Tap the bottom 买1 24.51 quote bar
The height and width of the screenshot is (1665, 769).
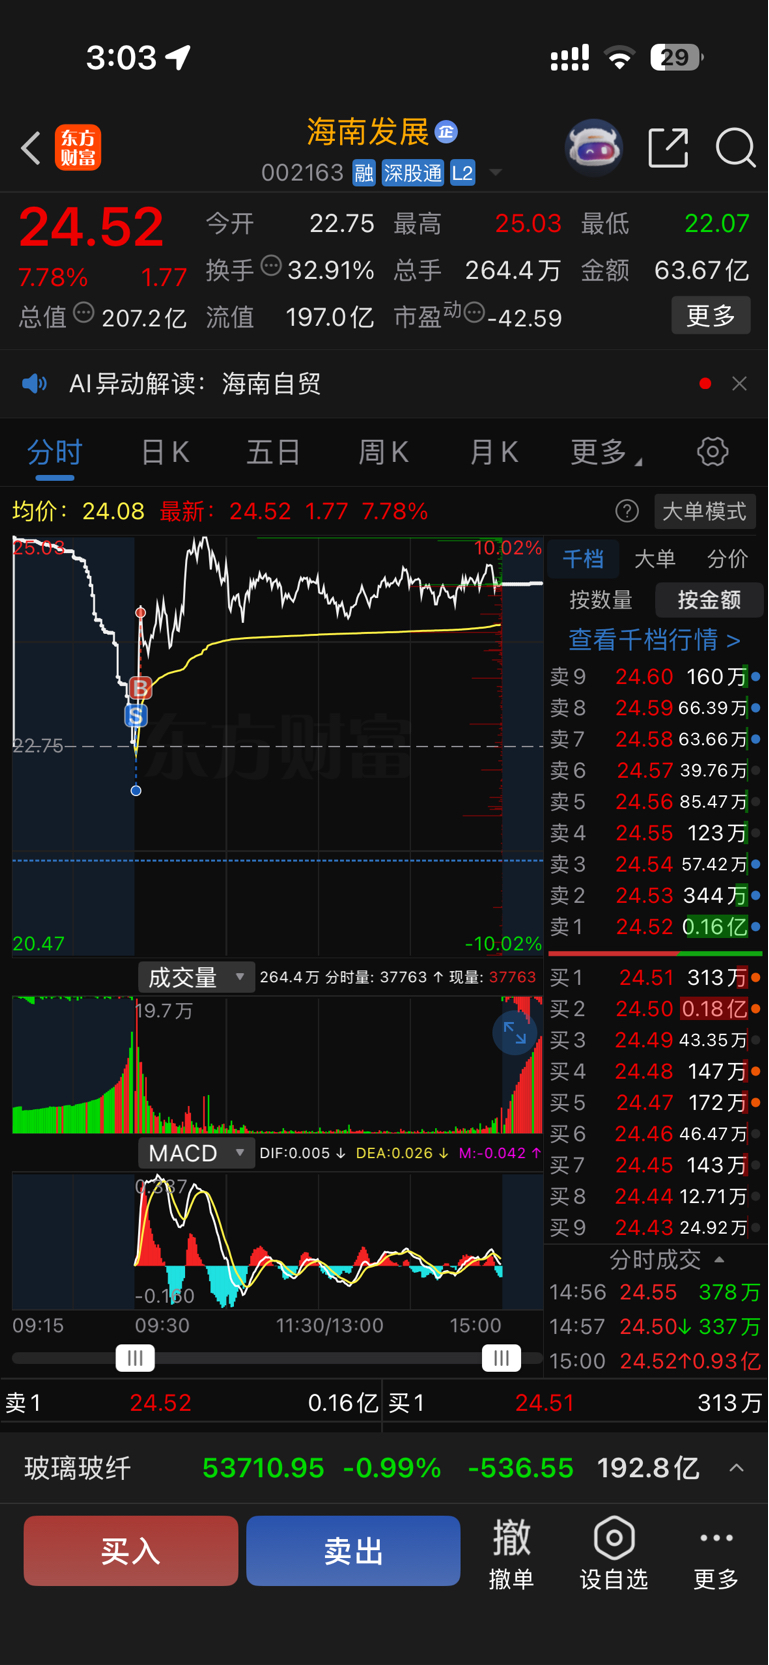click(x=575, y=1403)
